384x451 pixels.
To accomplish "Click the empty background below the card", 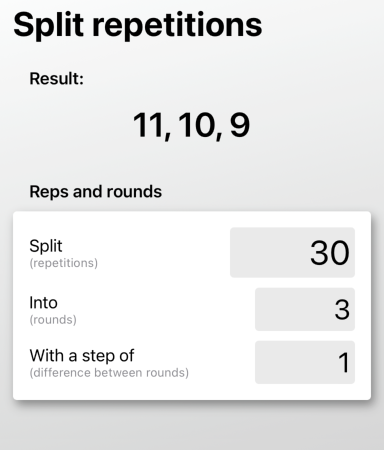I will [192, 427].
